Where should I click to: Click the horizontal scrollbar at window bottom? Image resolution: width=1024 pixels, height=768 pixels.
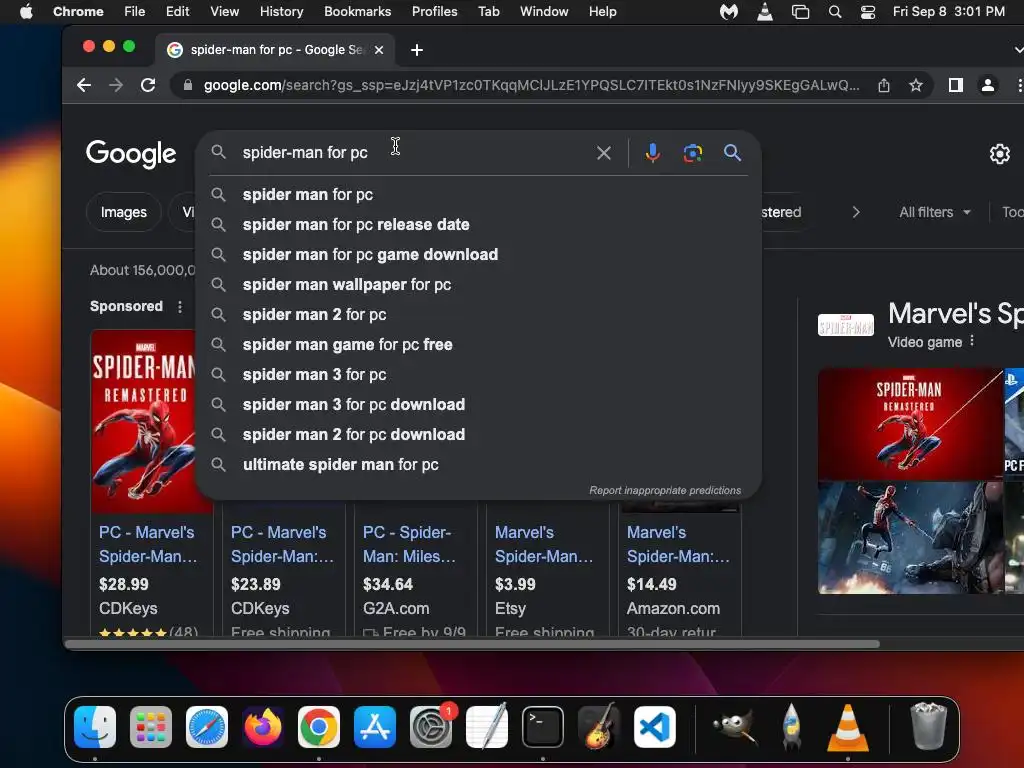pyautogui.click(x=472, y=644)
